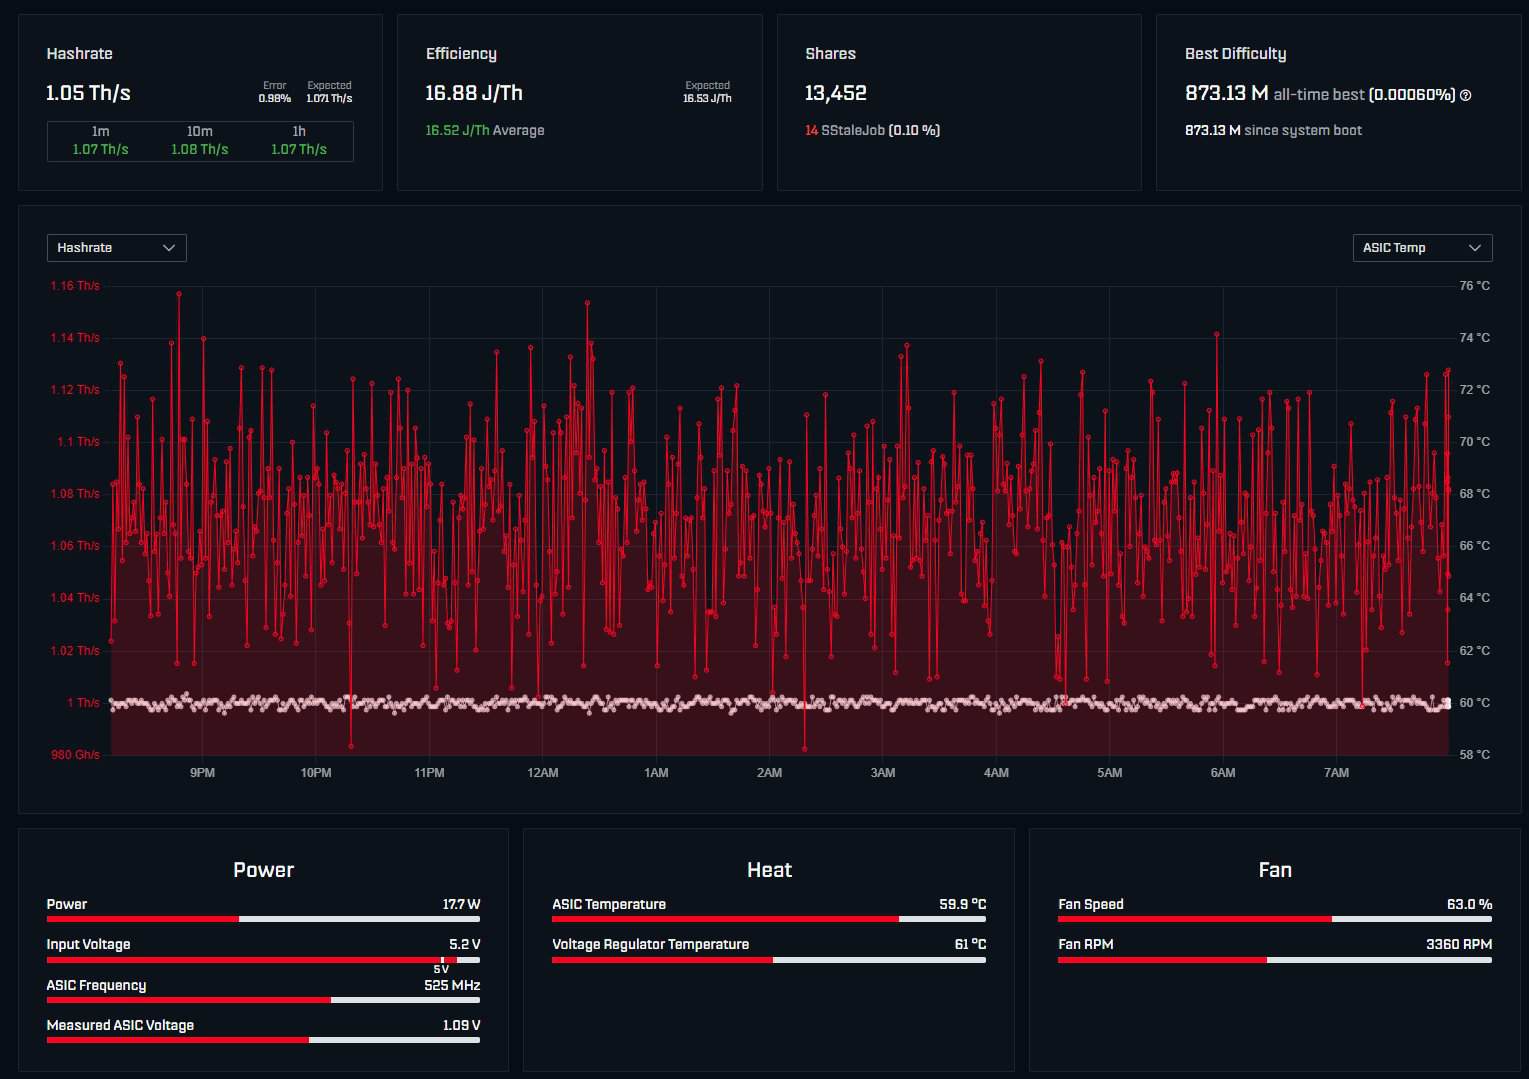The image size is (1529, 1079).
Task: Click the help icon beside all-time best
Action: 1465,95
